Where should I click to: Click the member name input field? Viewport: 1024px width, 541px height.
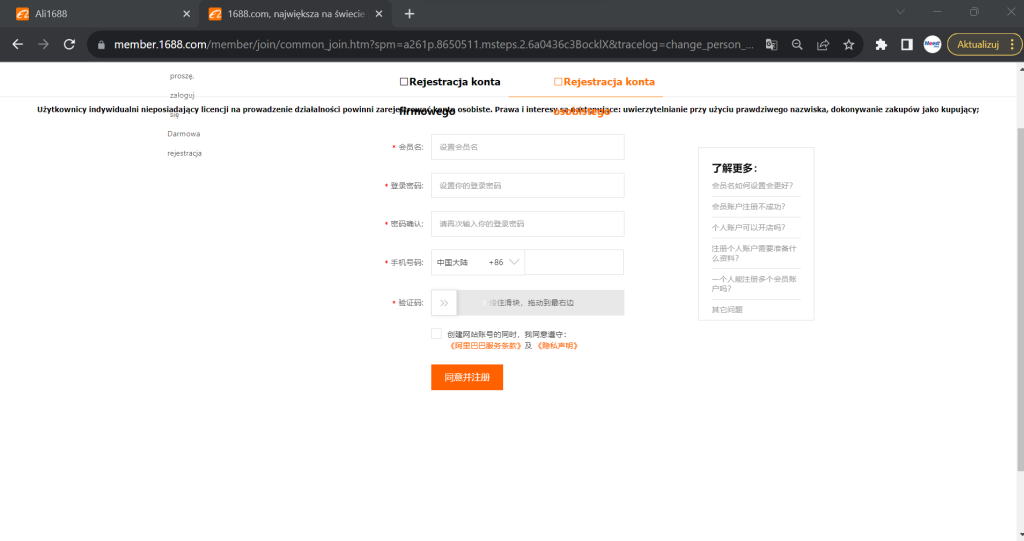click(527, 147)
